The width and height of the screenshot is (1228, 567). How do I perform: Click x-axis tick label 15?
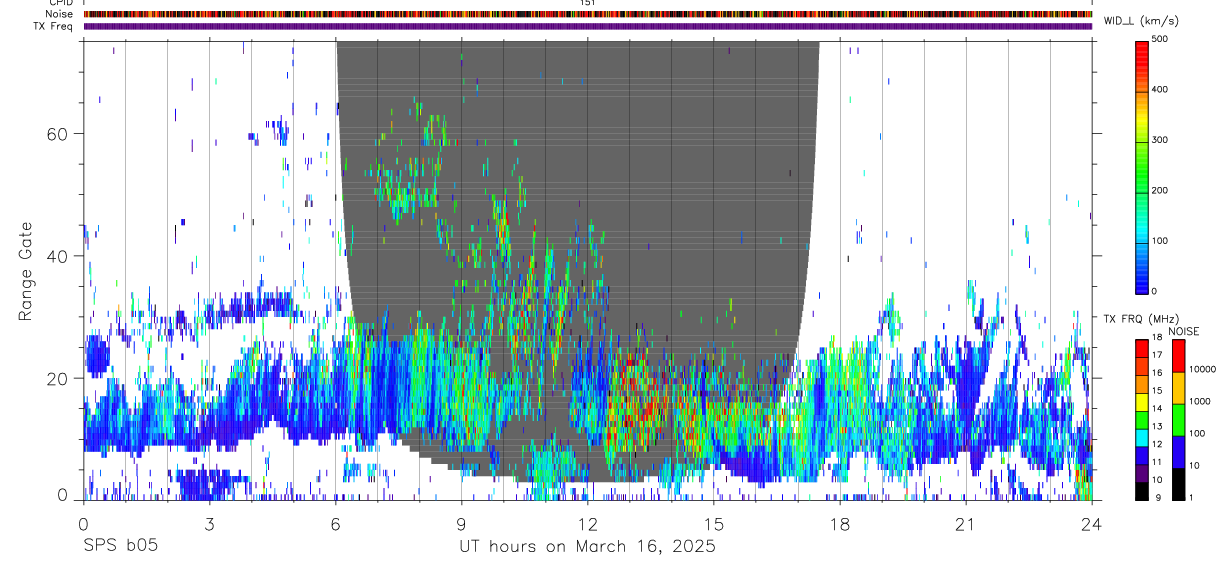coord(714,523)
